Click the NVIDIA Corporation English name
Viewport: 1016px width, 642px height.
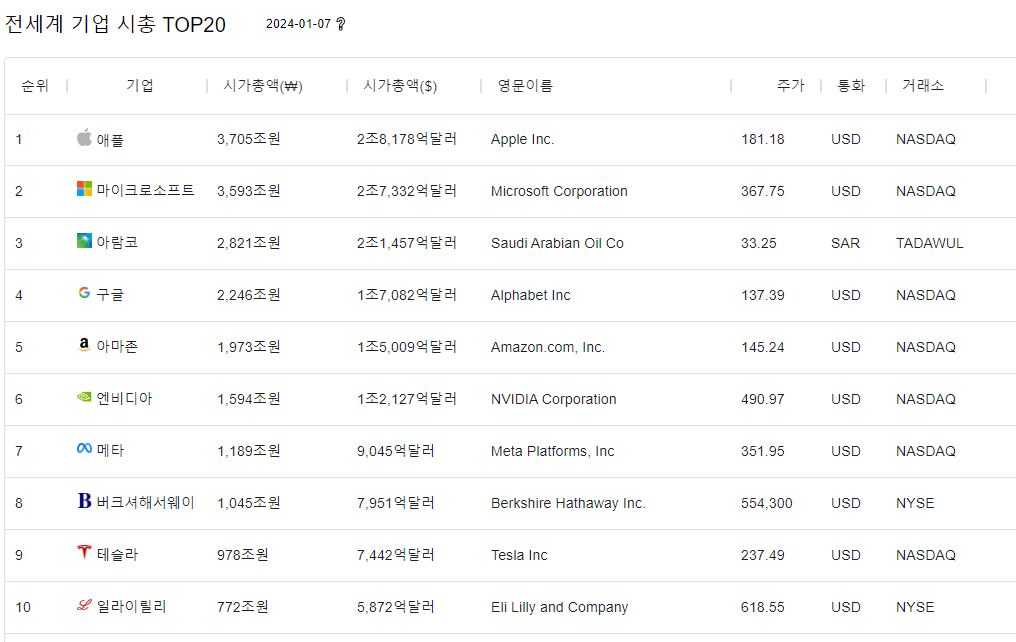point(553,399)
